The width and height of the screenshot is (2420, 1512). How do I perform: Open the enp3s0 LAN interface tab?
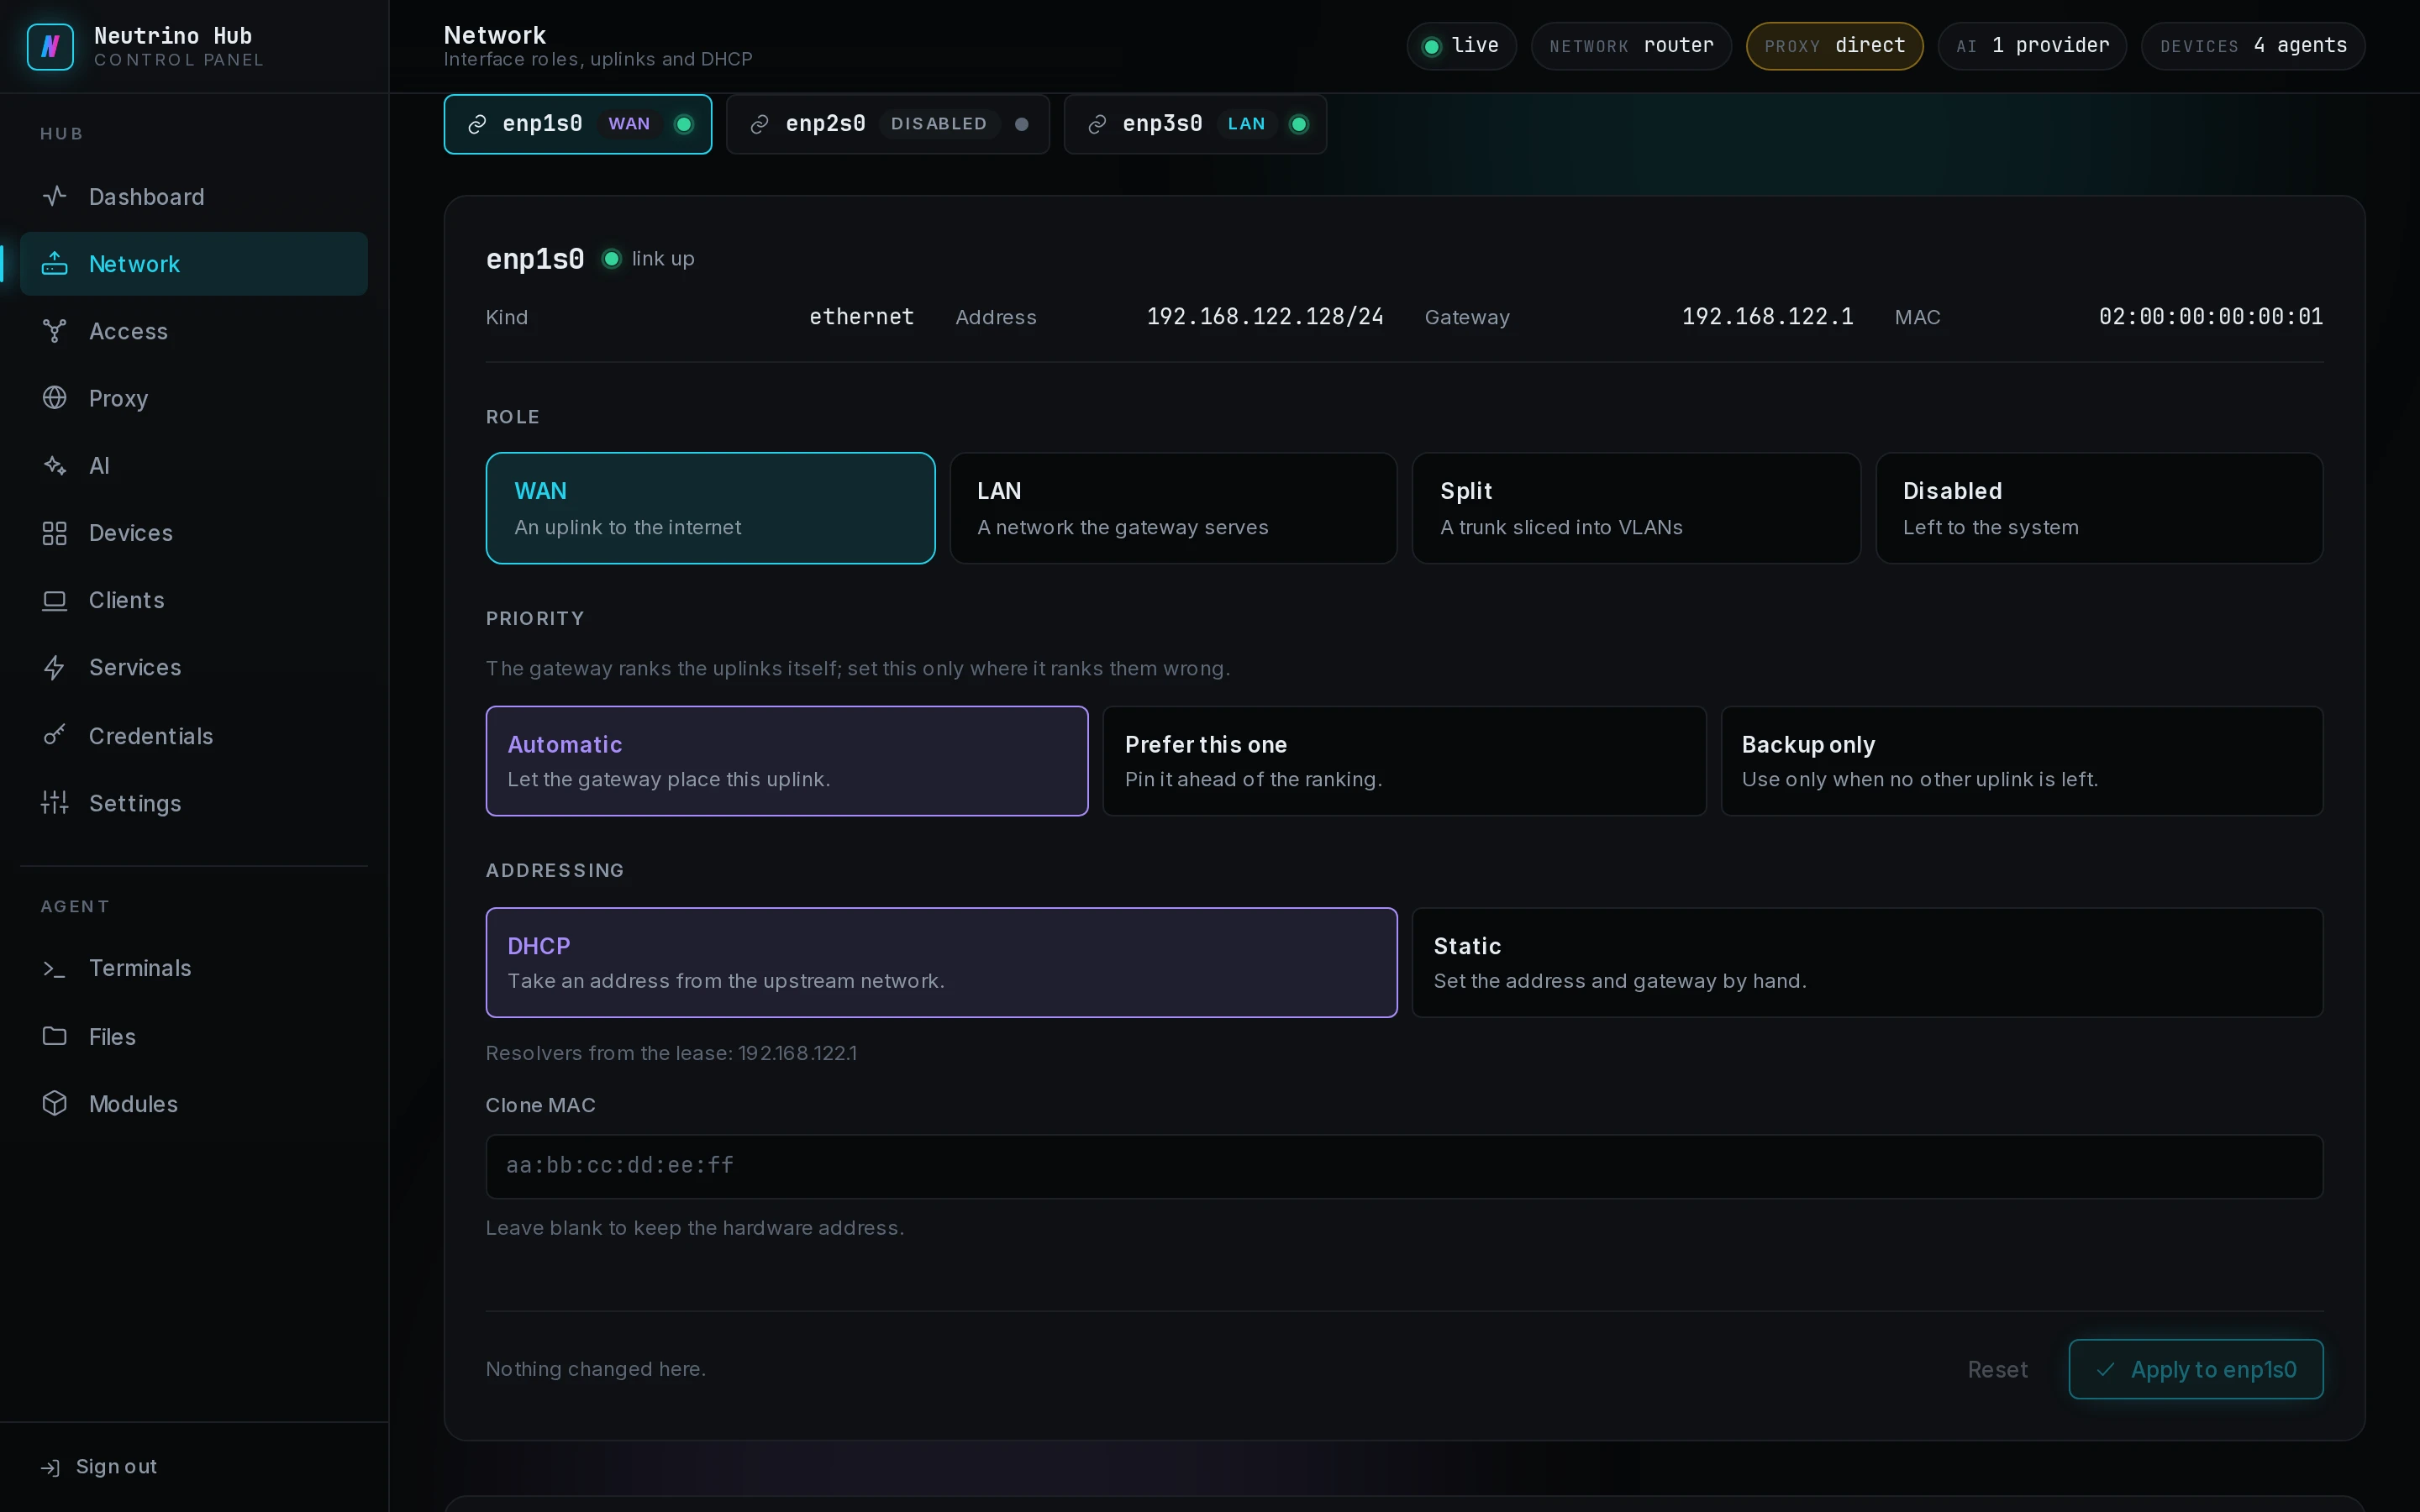1195,124
